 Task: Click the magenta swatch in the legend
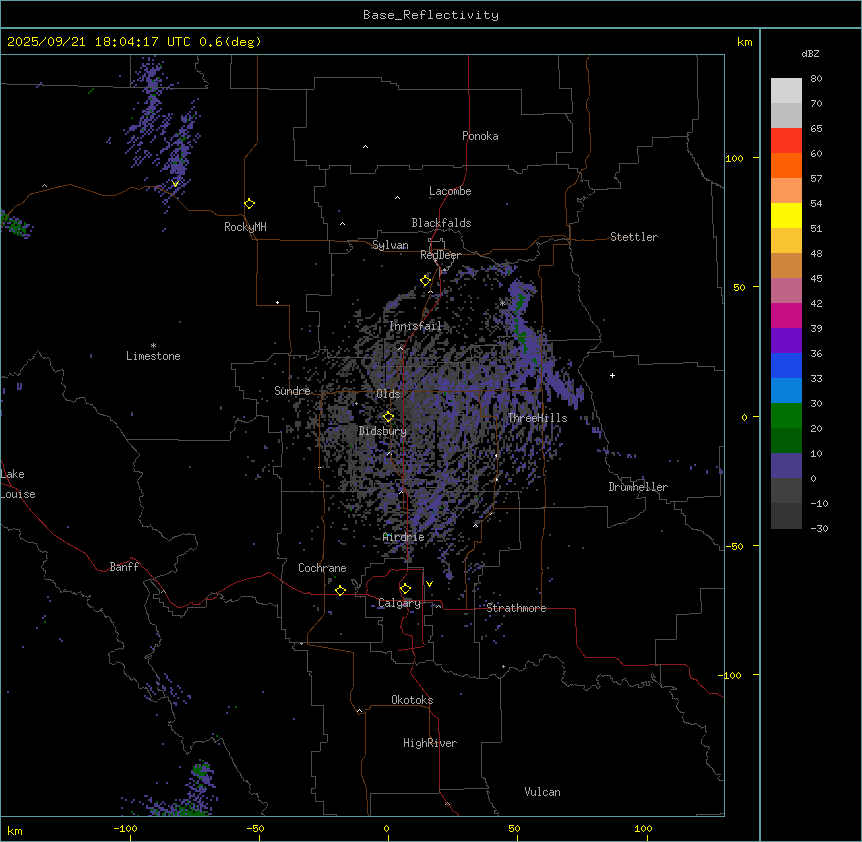(x=786, y=315)
